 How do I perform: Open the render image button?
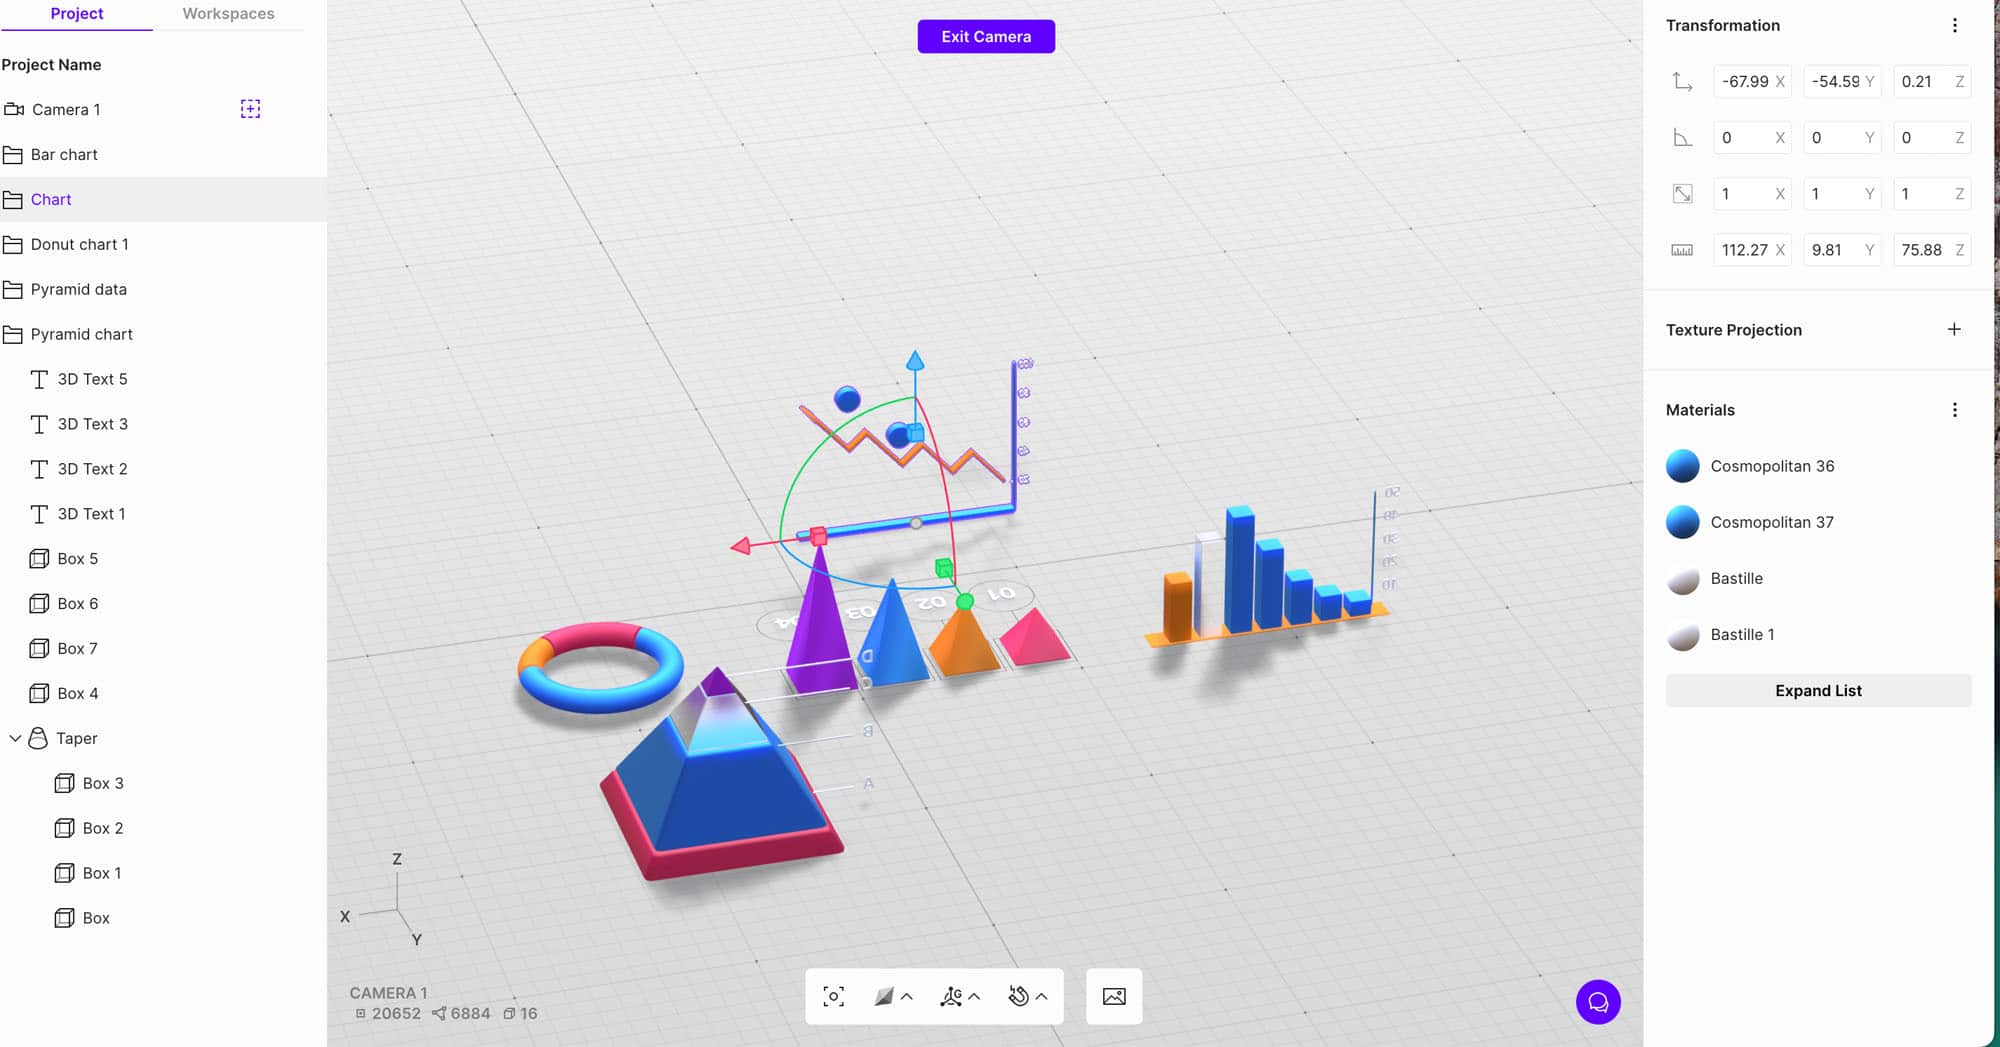[x=1114, y=996]
